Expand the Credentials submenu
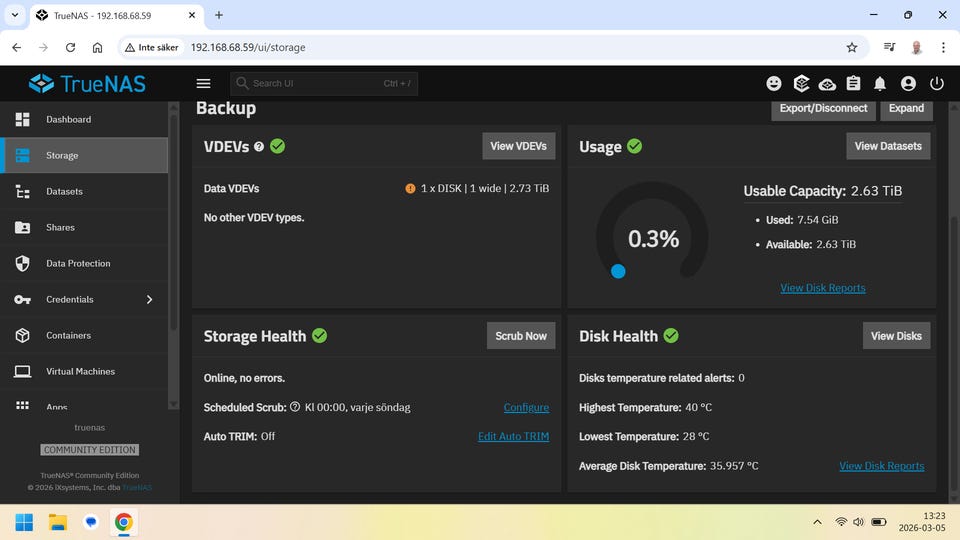Viewport: 960px width, 540px height. click(150, 299)
